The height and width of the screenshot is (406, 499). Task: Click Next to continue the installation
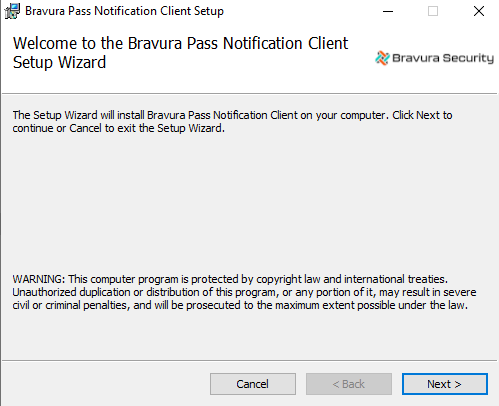pos(445,384)
